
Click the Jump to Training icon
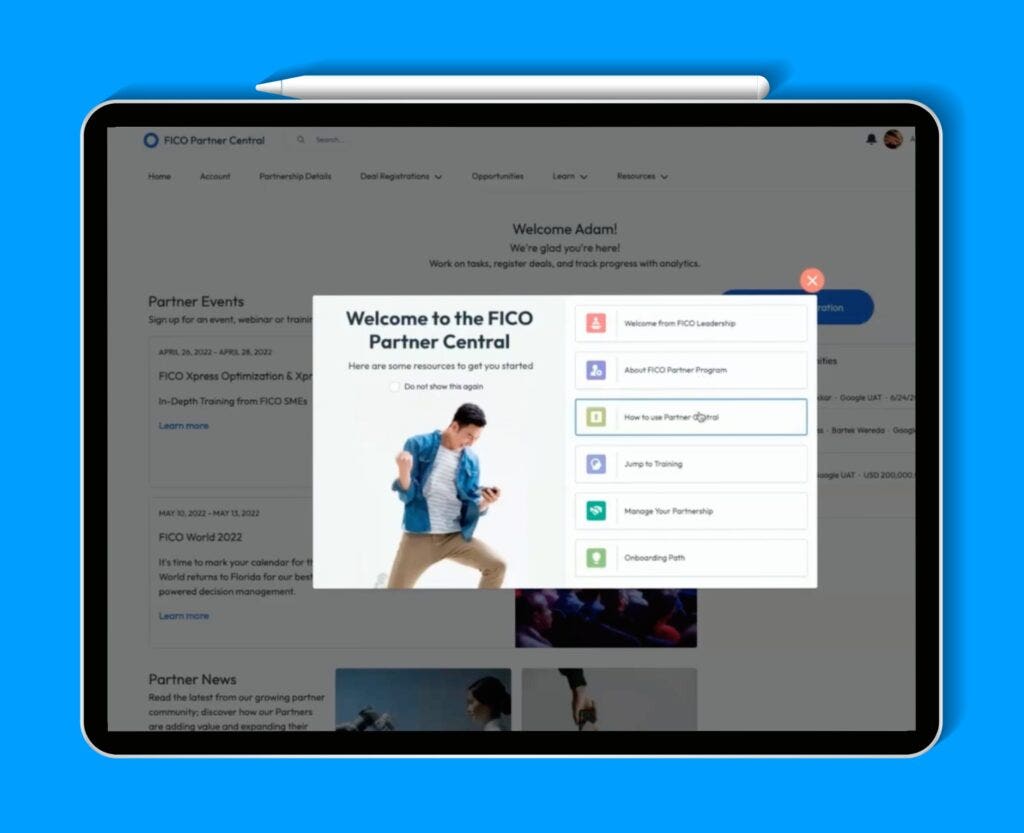tap(596, 464)
